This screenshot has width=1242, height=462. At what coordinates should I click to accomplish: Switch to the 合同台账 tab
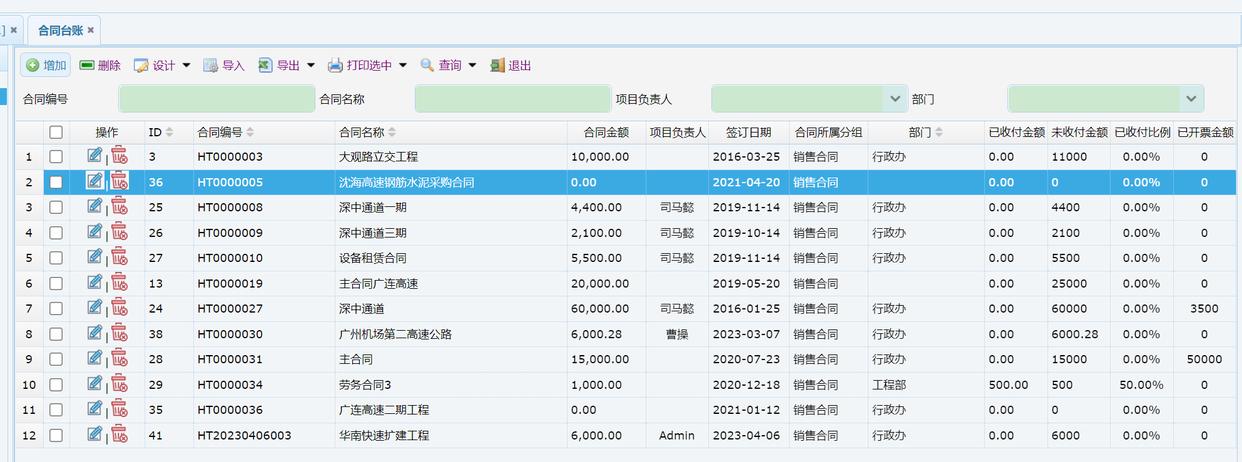click(59, 30)
